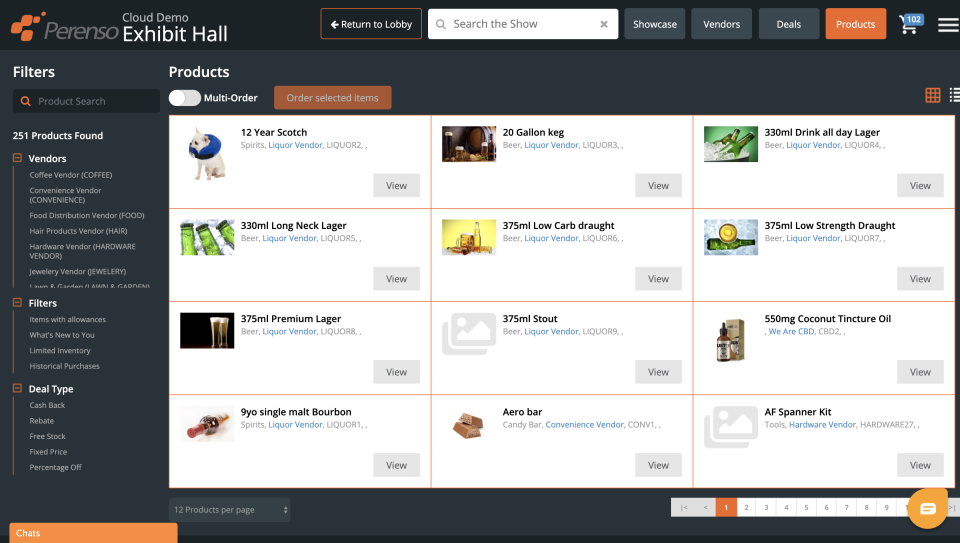Select Historical Purchases filter
960x543 pixels.
pyautogui.click(x=64, y=366)
